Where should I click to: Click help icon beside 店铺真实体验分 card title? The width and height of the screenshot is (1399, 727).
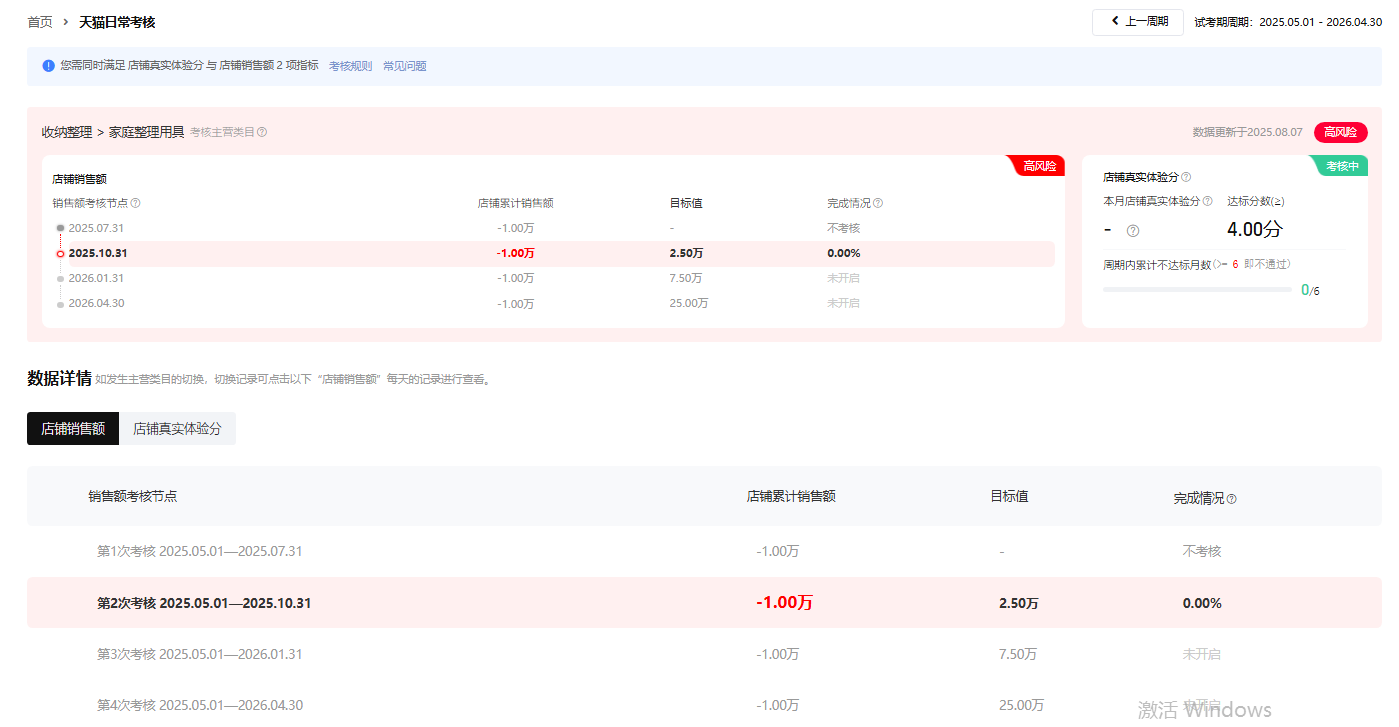click(x=1186, y=177)
